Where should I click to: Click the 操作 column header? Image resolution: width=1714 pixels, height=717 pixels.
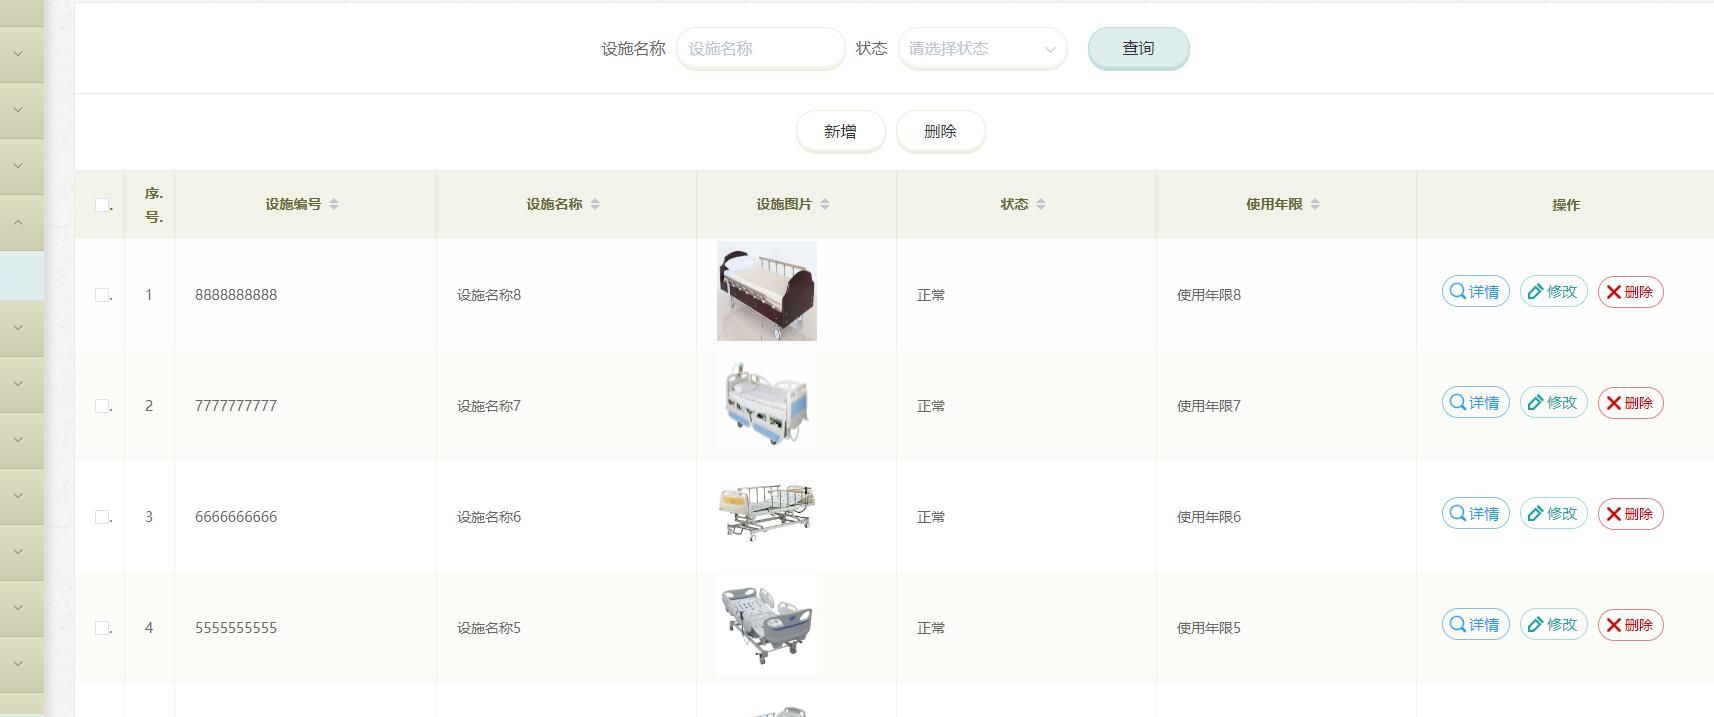(1566, 205)
